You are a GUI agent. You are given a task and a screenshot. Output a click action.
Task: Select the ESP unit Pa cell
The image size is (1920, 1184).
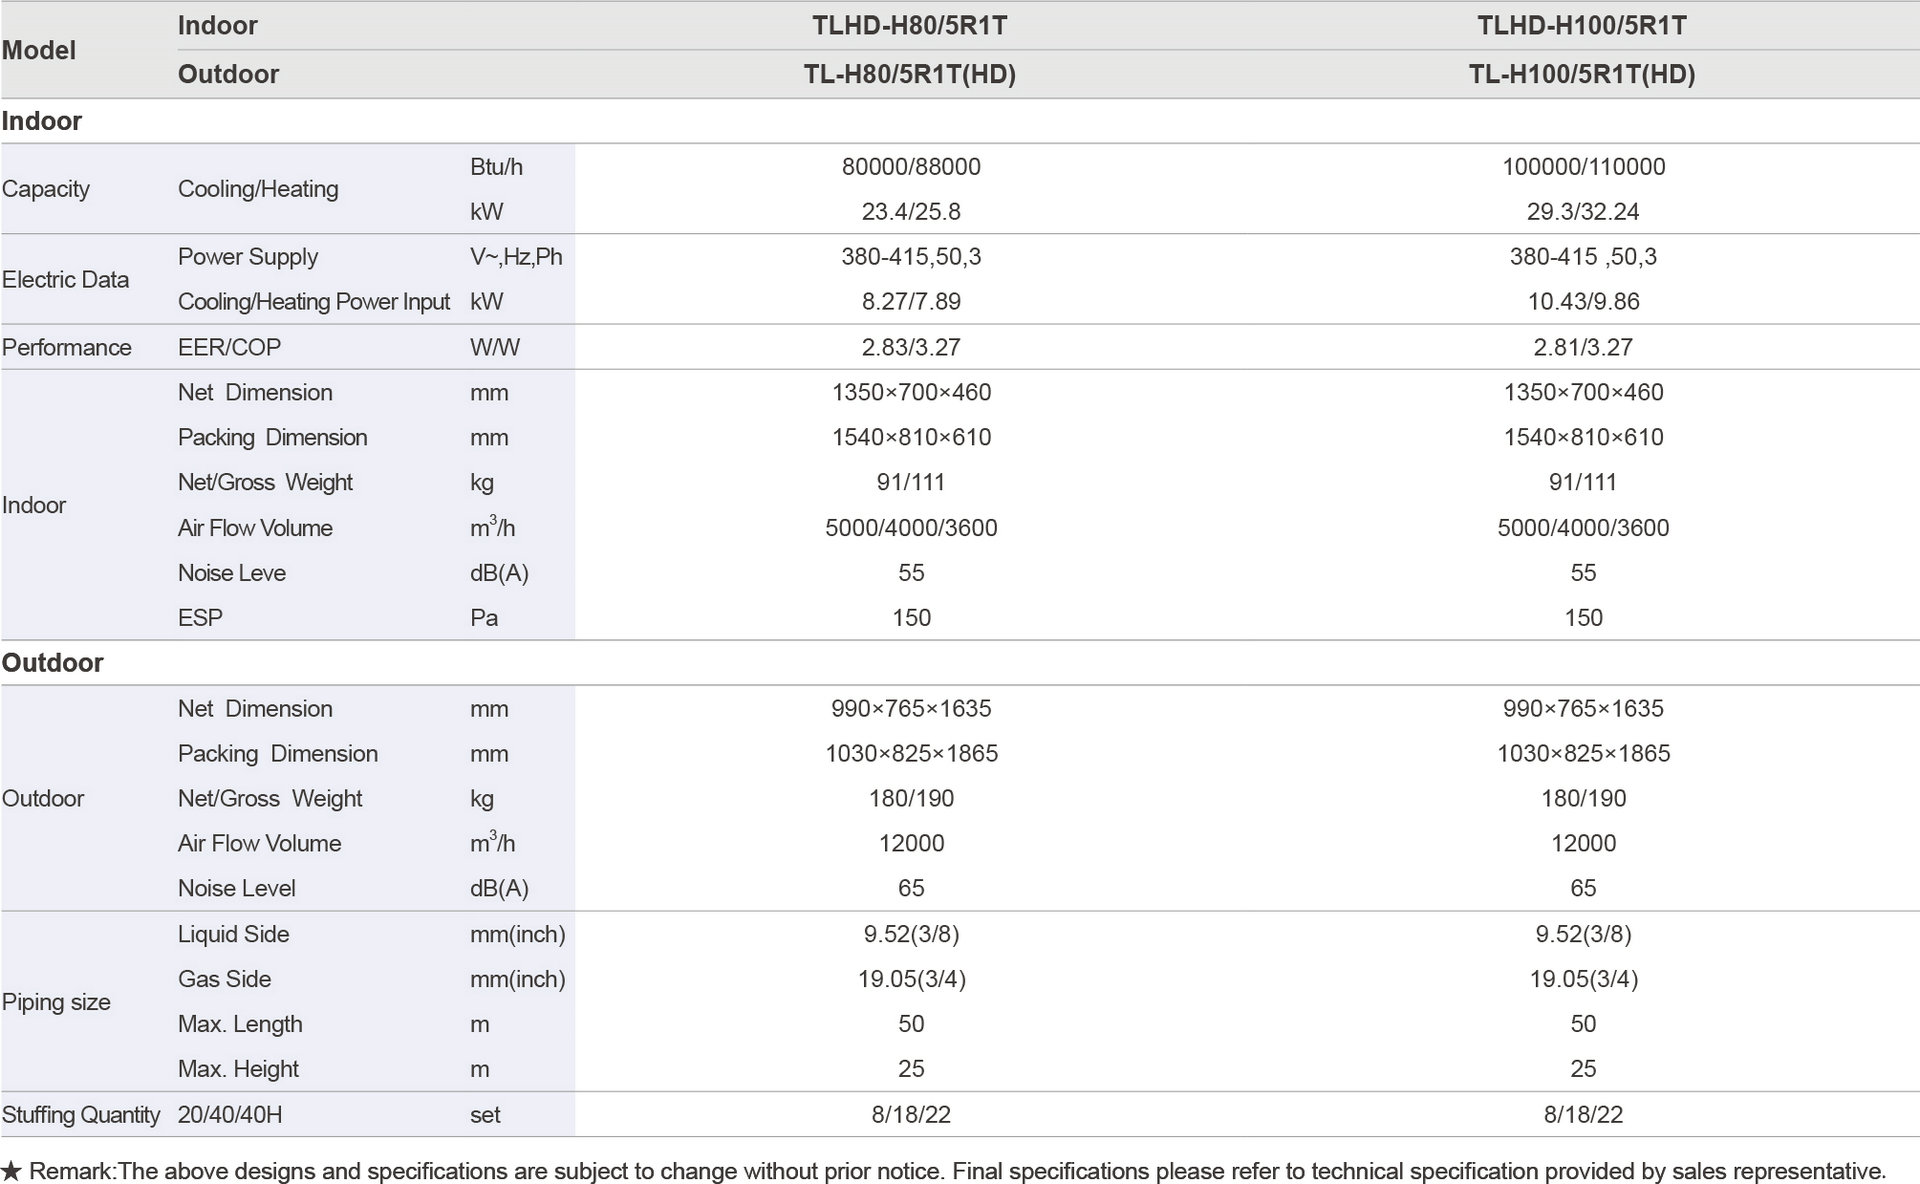coord(484,618)
